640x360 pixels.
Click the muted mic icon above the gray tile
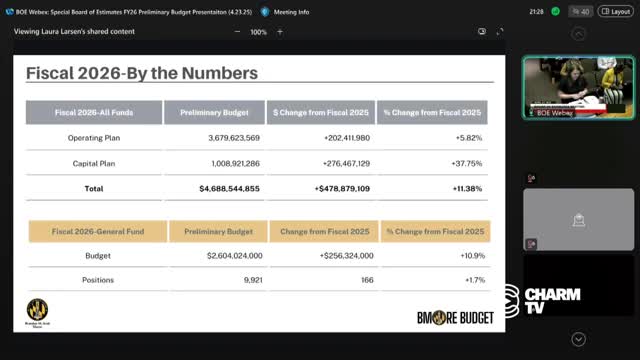531,178
